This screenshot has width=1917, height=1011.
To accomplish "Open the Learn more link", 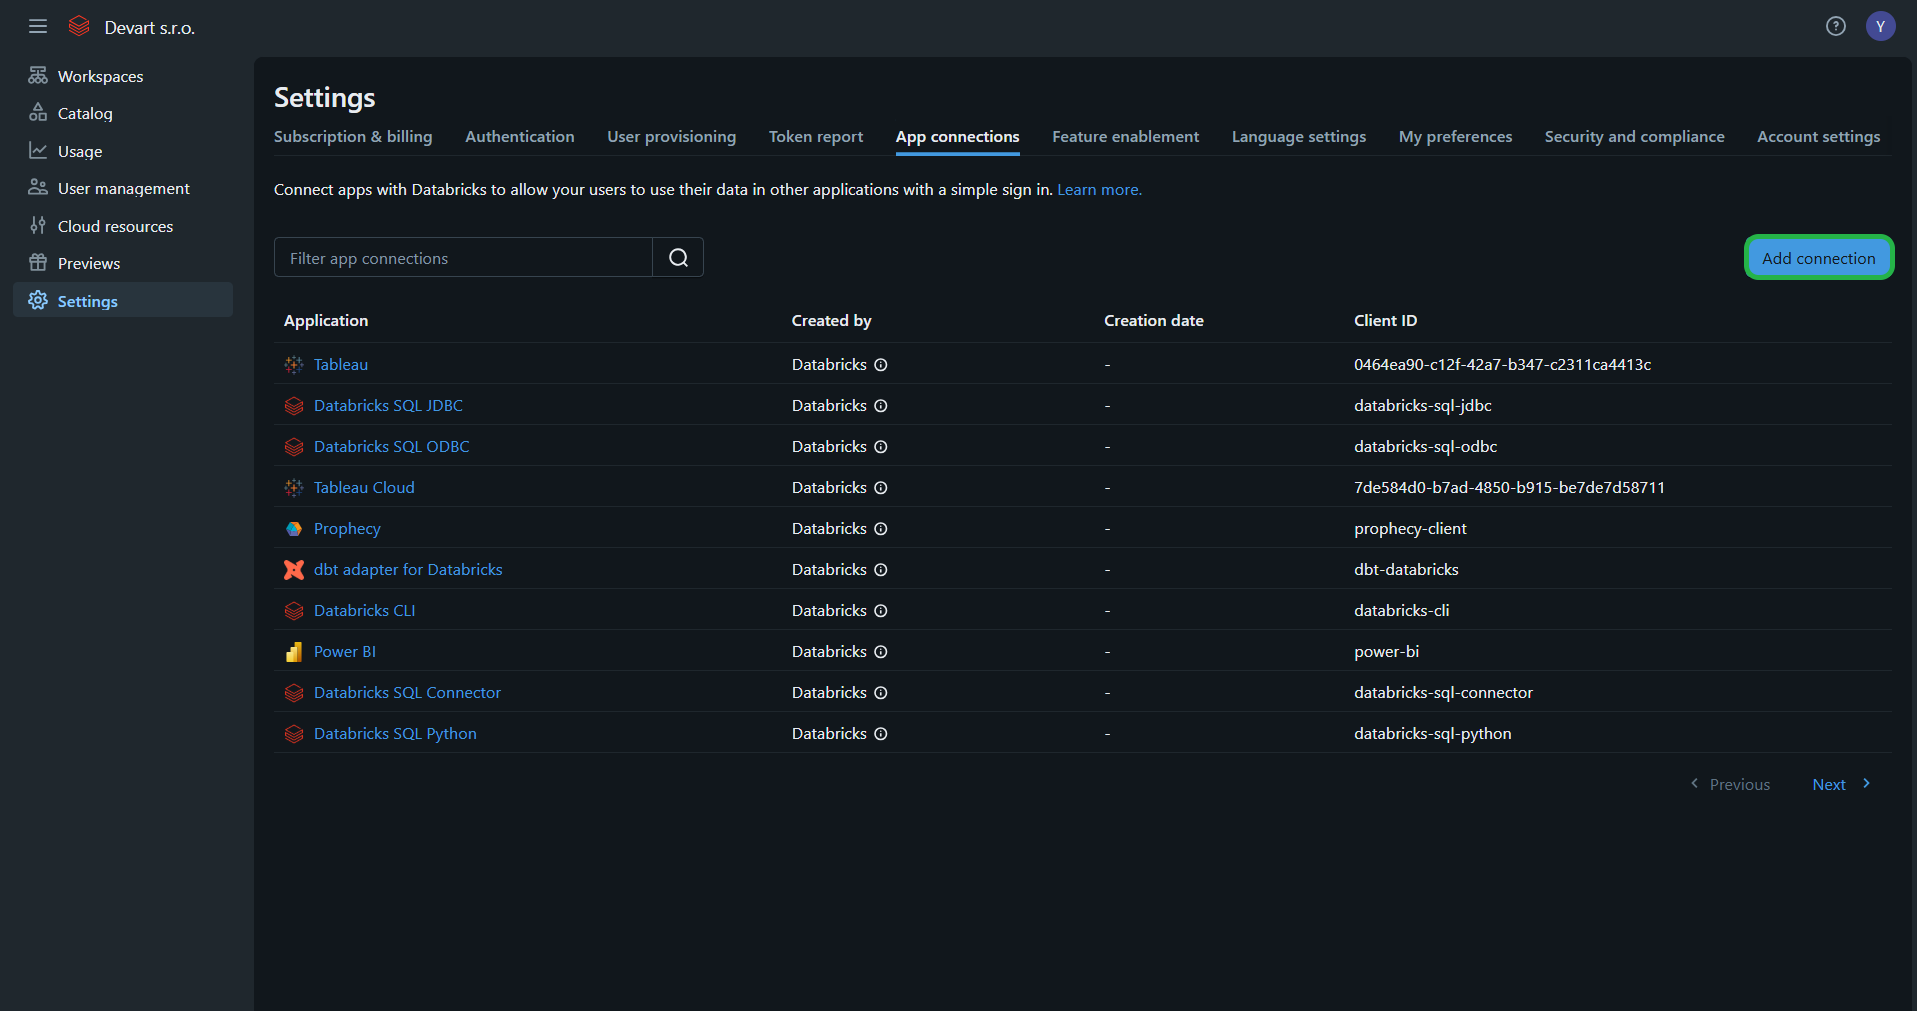I will pyautogui.click(x=1099, y=190).
